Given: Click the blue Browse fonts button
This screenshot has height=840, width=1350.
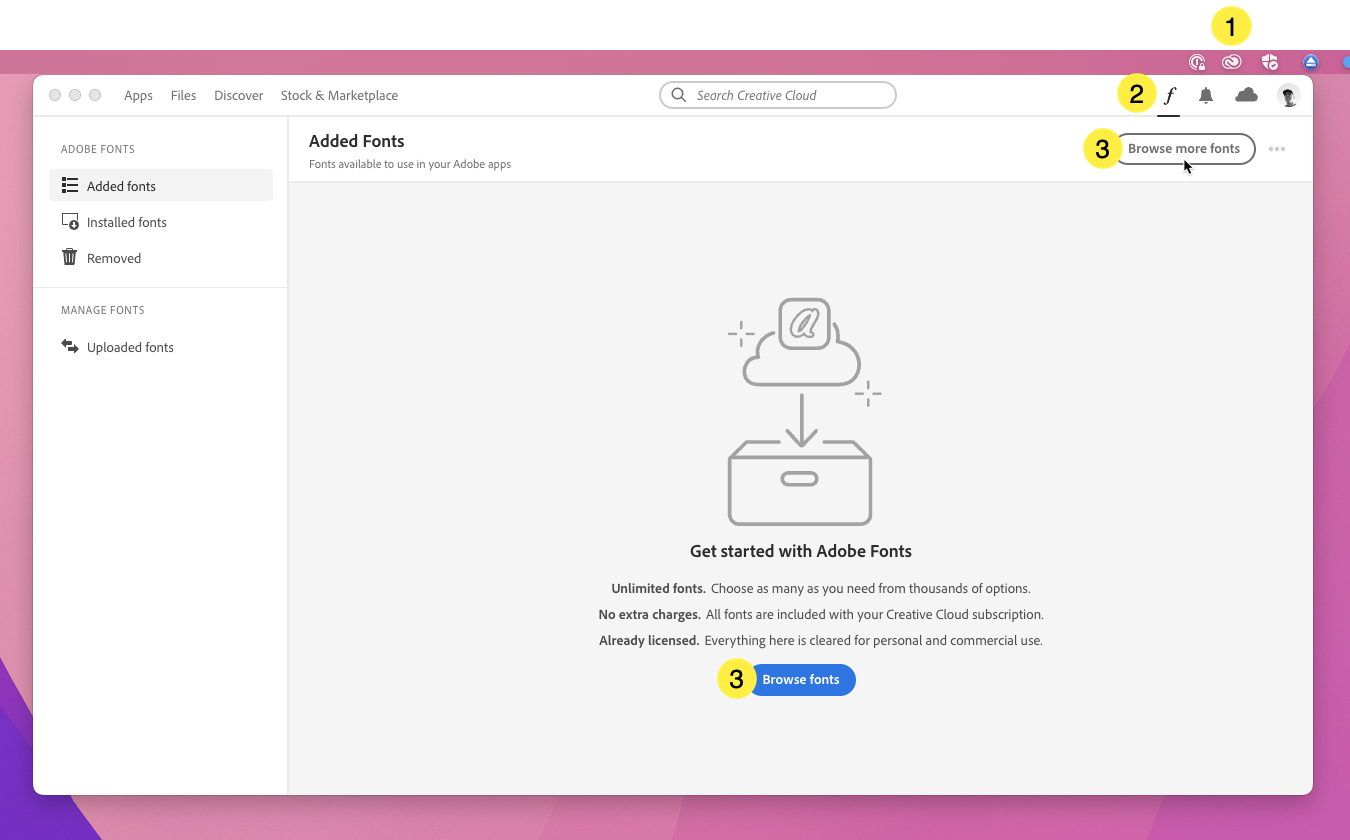Looking at the screenshot, I should (801, 680).
